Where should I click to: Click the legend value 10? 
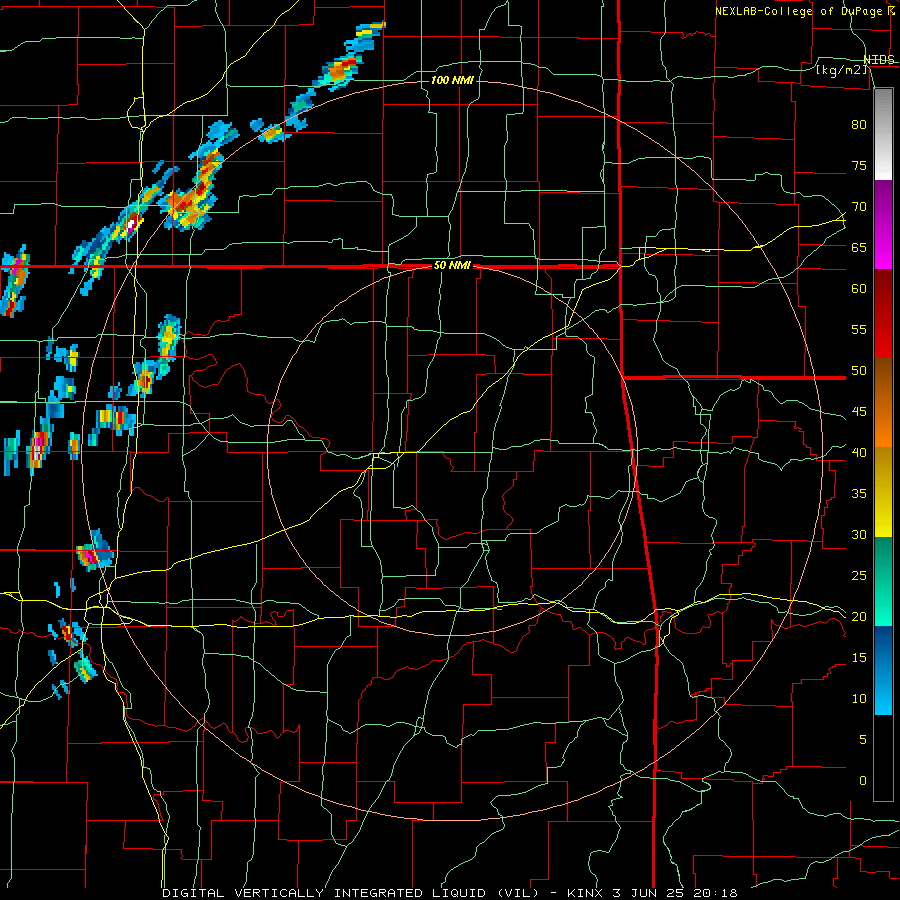coord(859,699)
